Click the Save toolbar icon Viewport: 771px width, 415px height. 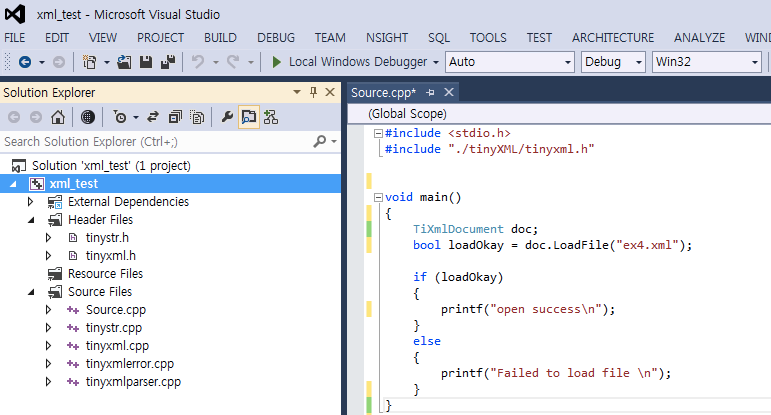(x=146, y=62)
